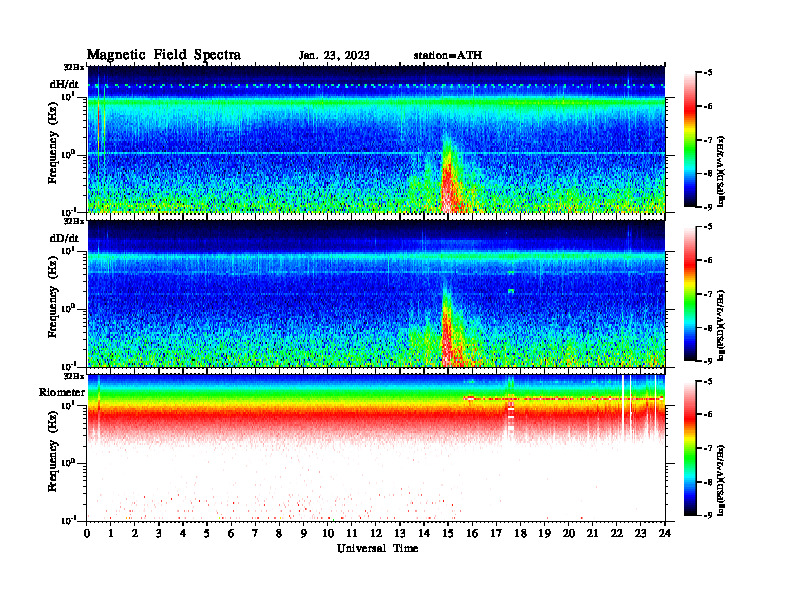Click hour 9 on the Universal Time axis

point(304,533)
